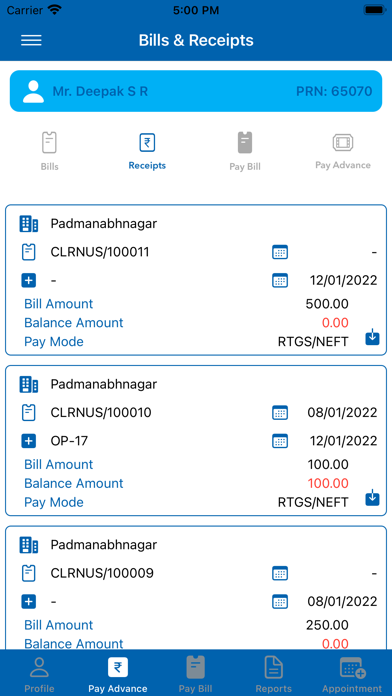Click building icon in CLRNUS/100009 card
Viewport: 392px width, 696px height.
29,545
